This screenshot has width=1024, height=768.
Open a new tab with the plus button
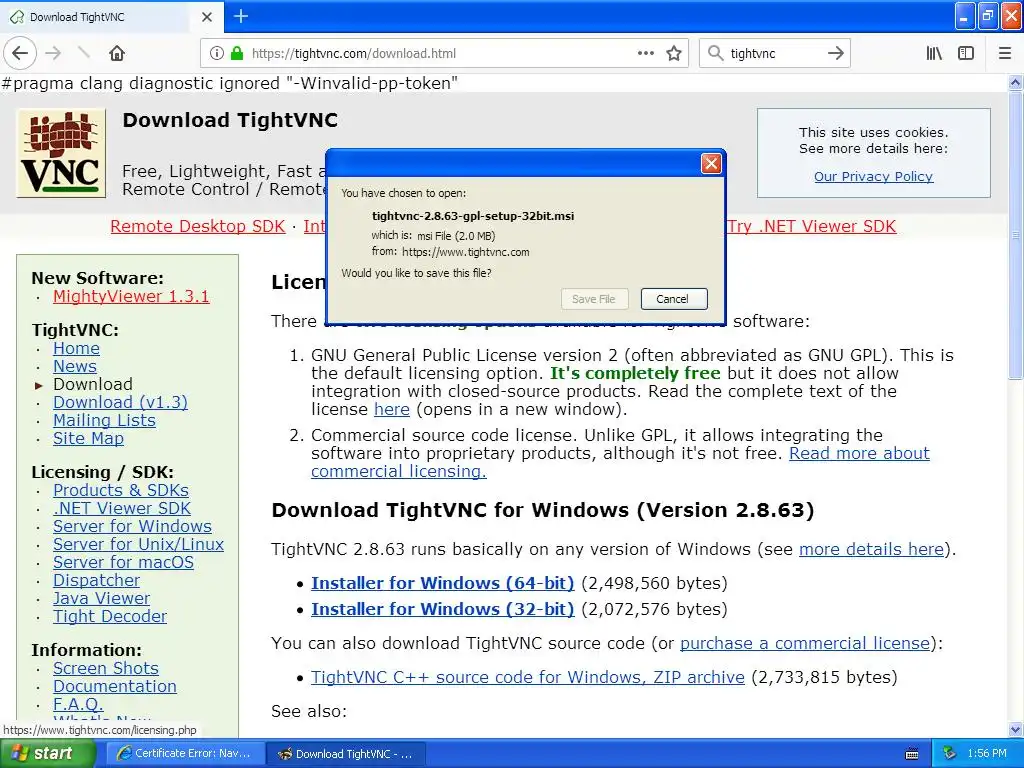241,16
